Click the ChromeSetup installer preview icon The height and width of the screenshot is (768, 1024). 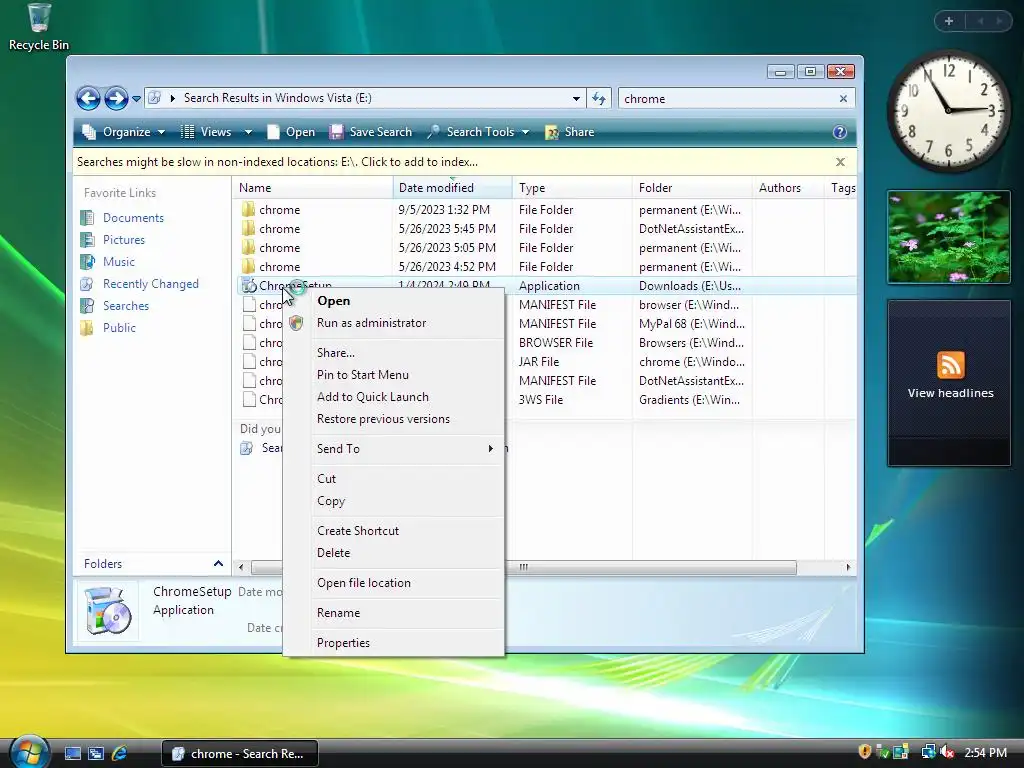pos(108,611)
